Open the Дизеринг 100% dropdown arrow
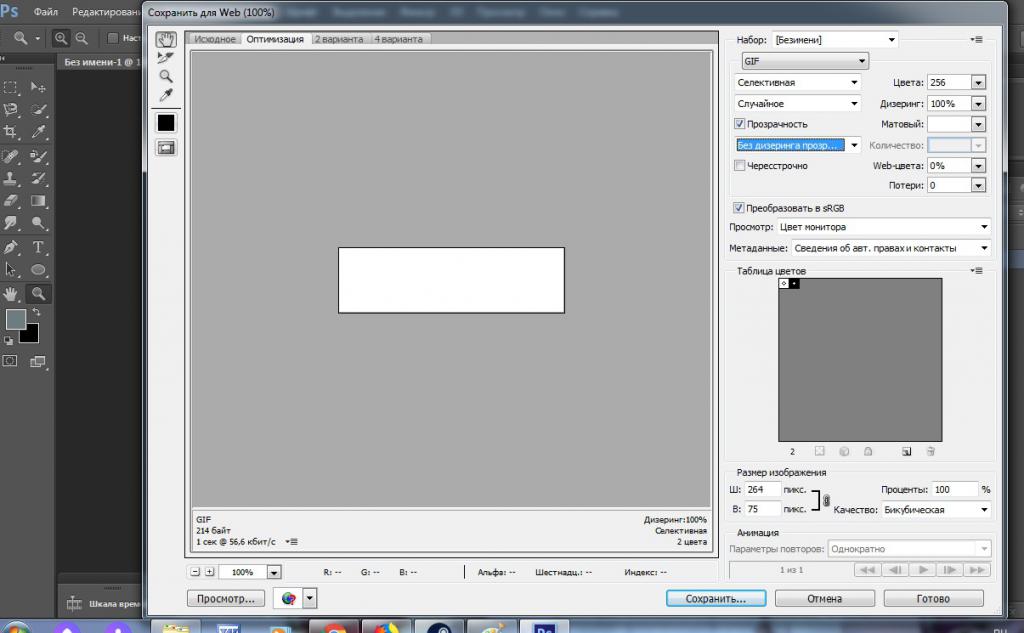Viewport: 1024px width, 633px height. pyautogui.click(x=978, y=103)
